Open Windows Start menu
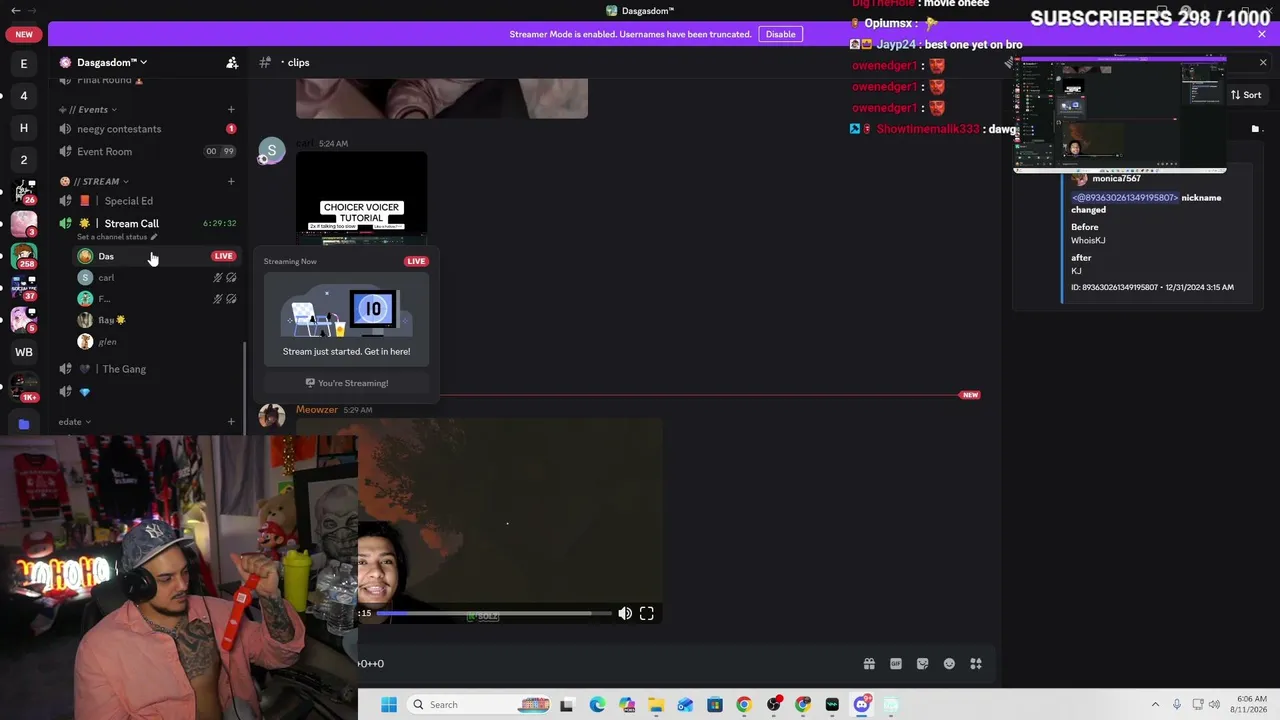This screenshot has height=720, width=1280. [389, 704]
